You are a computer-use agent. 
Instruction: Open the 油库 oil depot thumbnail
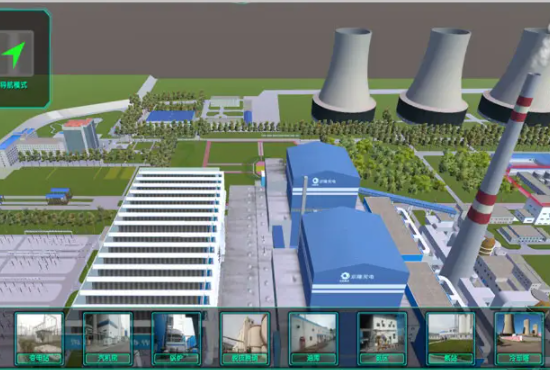click(x=313, y=339)
